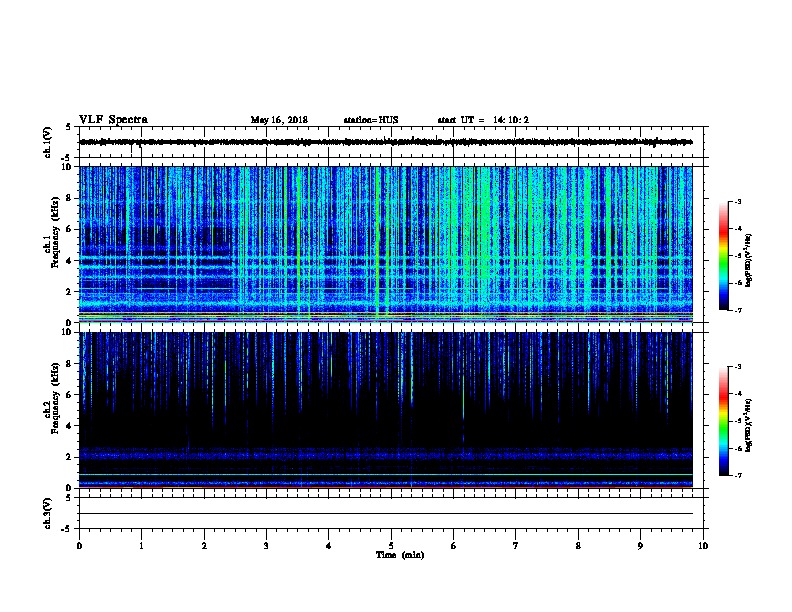The width and height of the screenshot is (792, 612).
Task: Click inside the ch.2 spectrogram panel
Action: click(x=386, y=410)
